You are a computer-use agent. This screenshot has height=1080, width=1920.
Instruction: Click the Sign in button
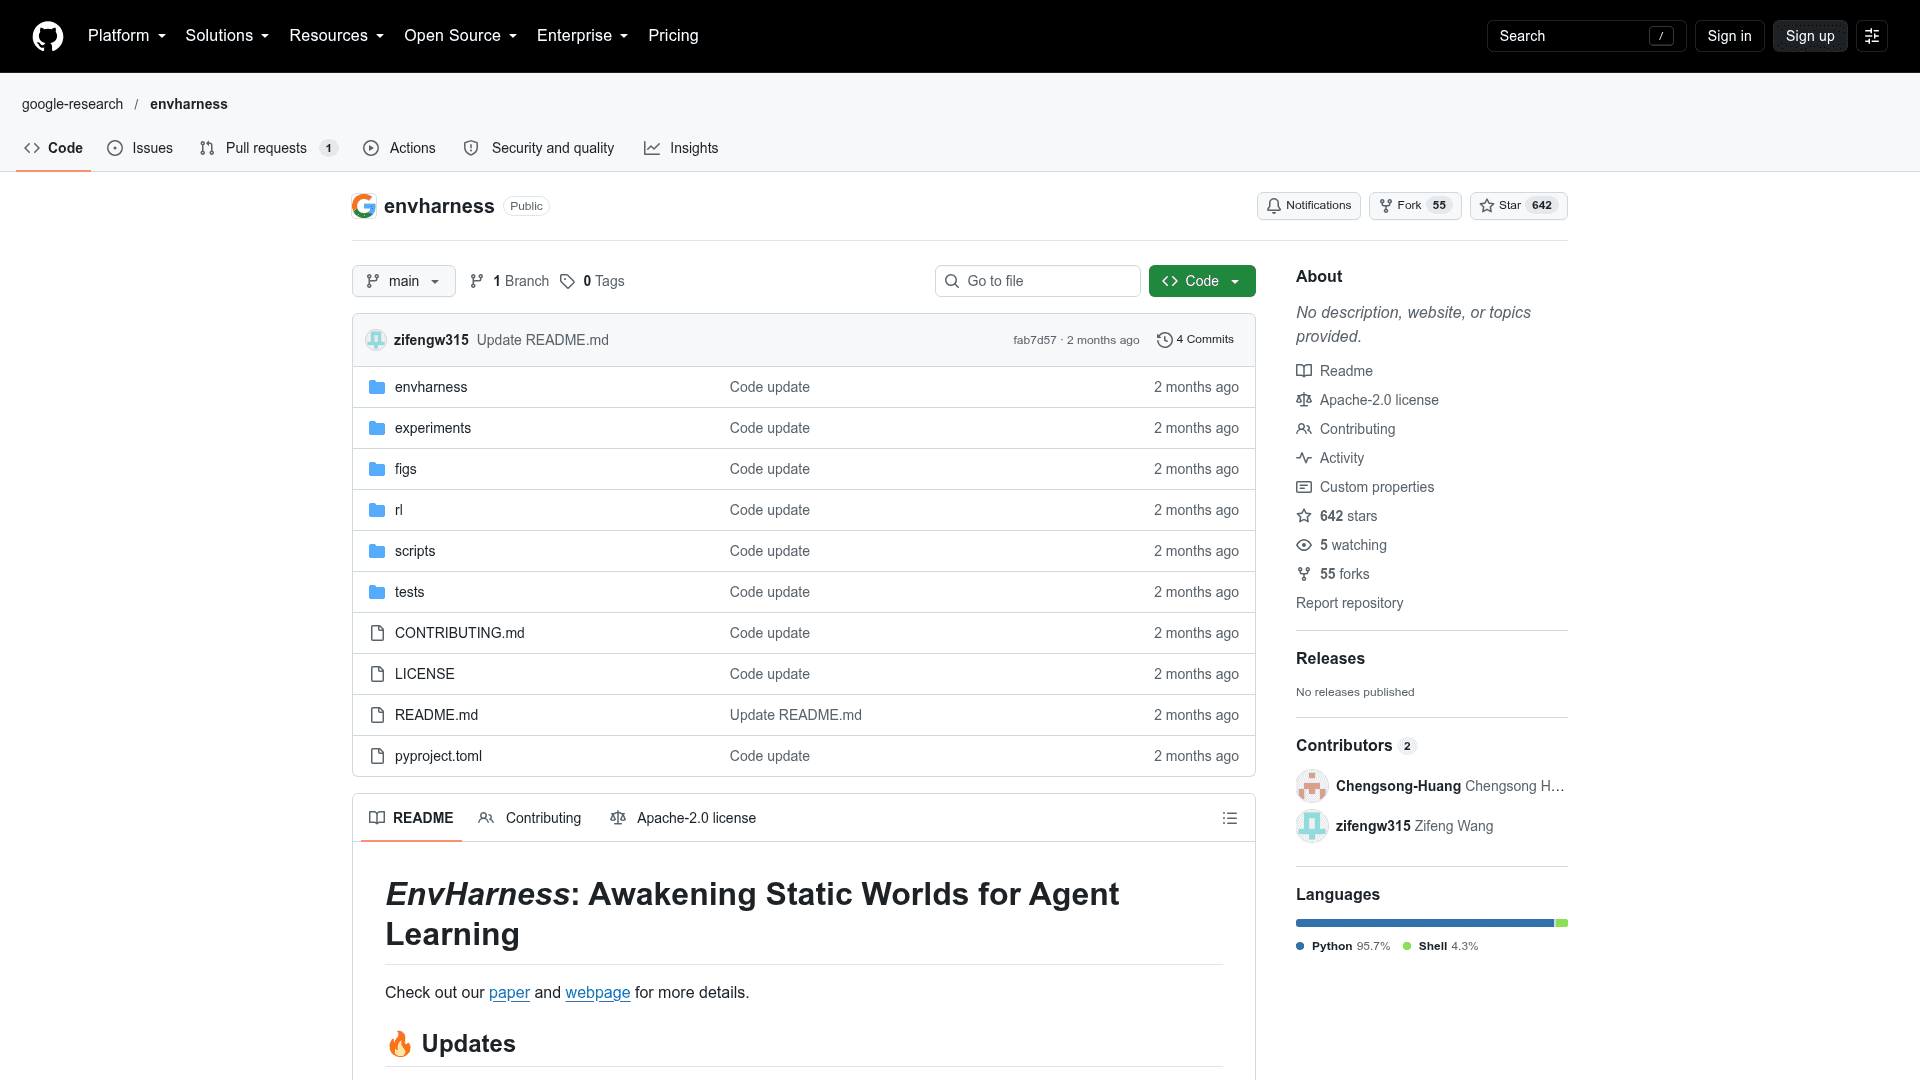[x=1729, y=36]
